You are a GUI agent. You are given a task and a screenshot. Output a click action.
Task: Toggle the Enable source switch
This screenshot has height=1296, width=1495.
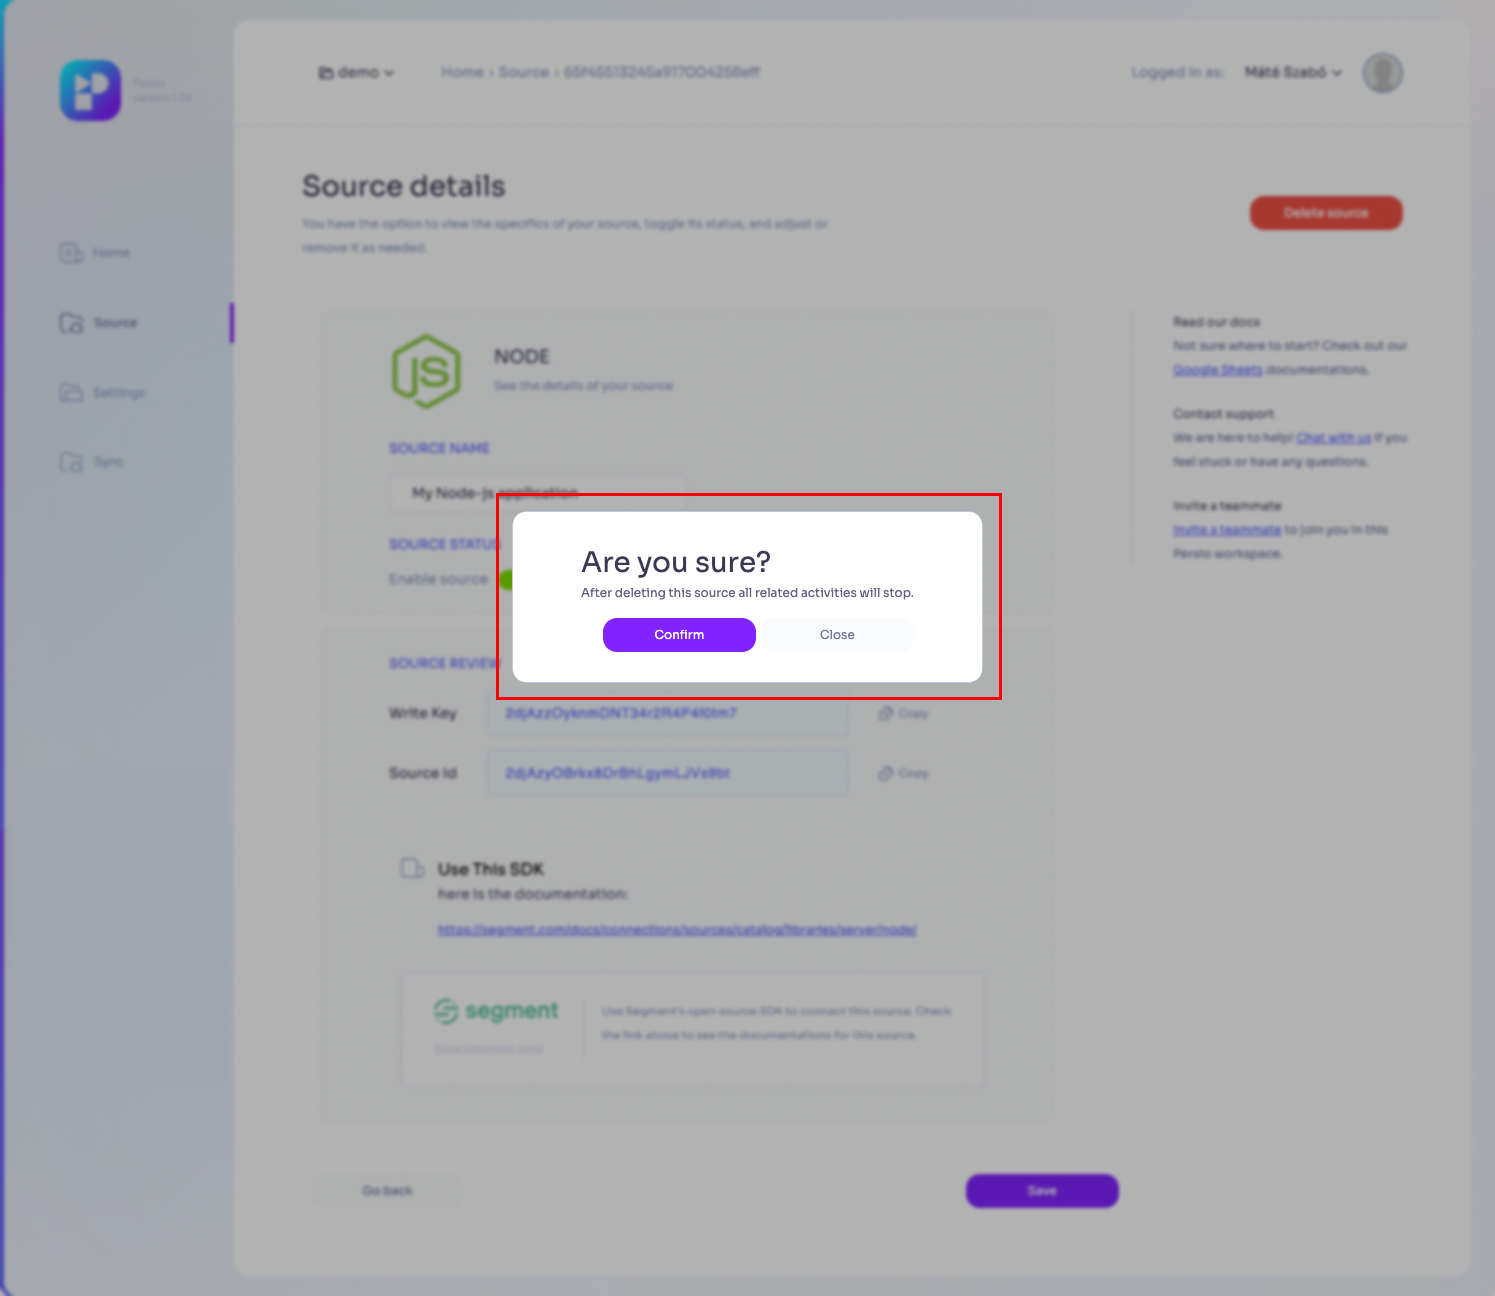pyautogui.click(x=506, y=580)
